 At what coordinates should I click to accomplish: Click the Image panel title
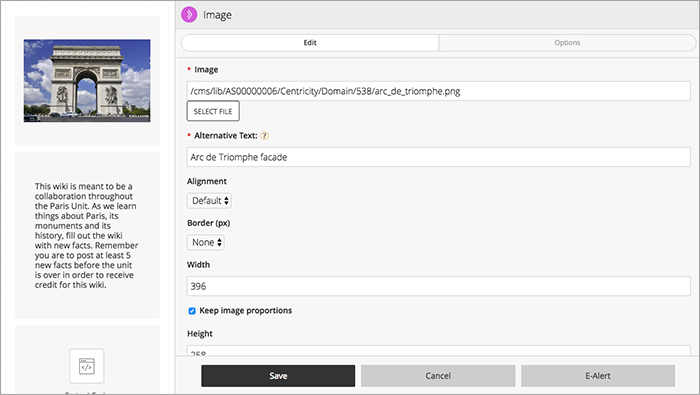coord(217,15)
